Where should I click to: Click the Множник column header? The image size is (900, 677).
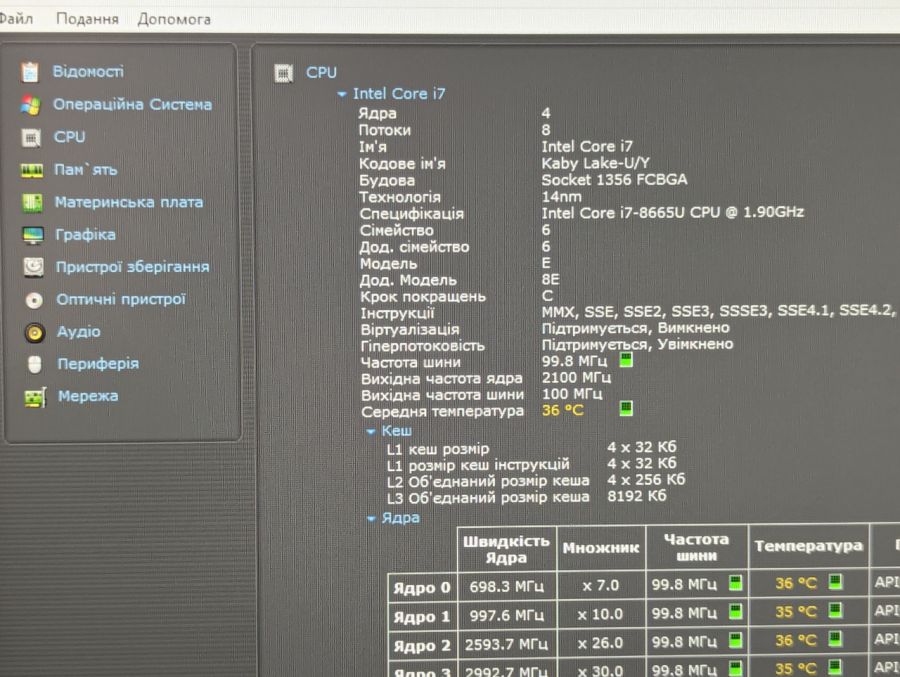click(x=601, y=548)
